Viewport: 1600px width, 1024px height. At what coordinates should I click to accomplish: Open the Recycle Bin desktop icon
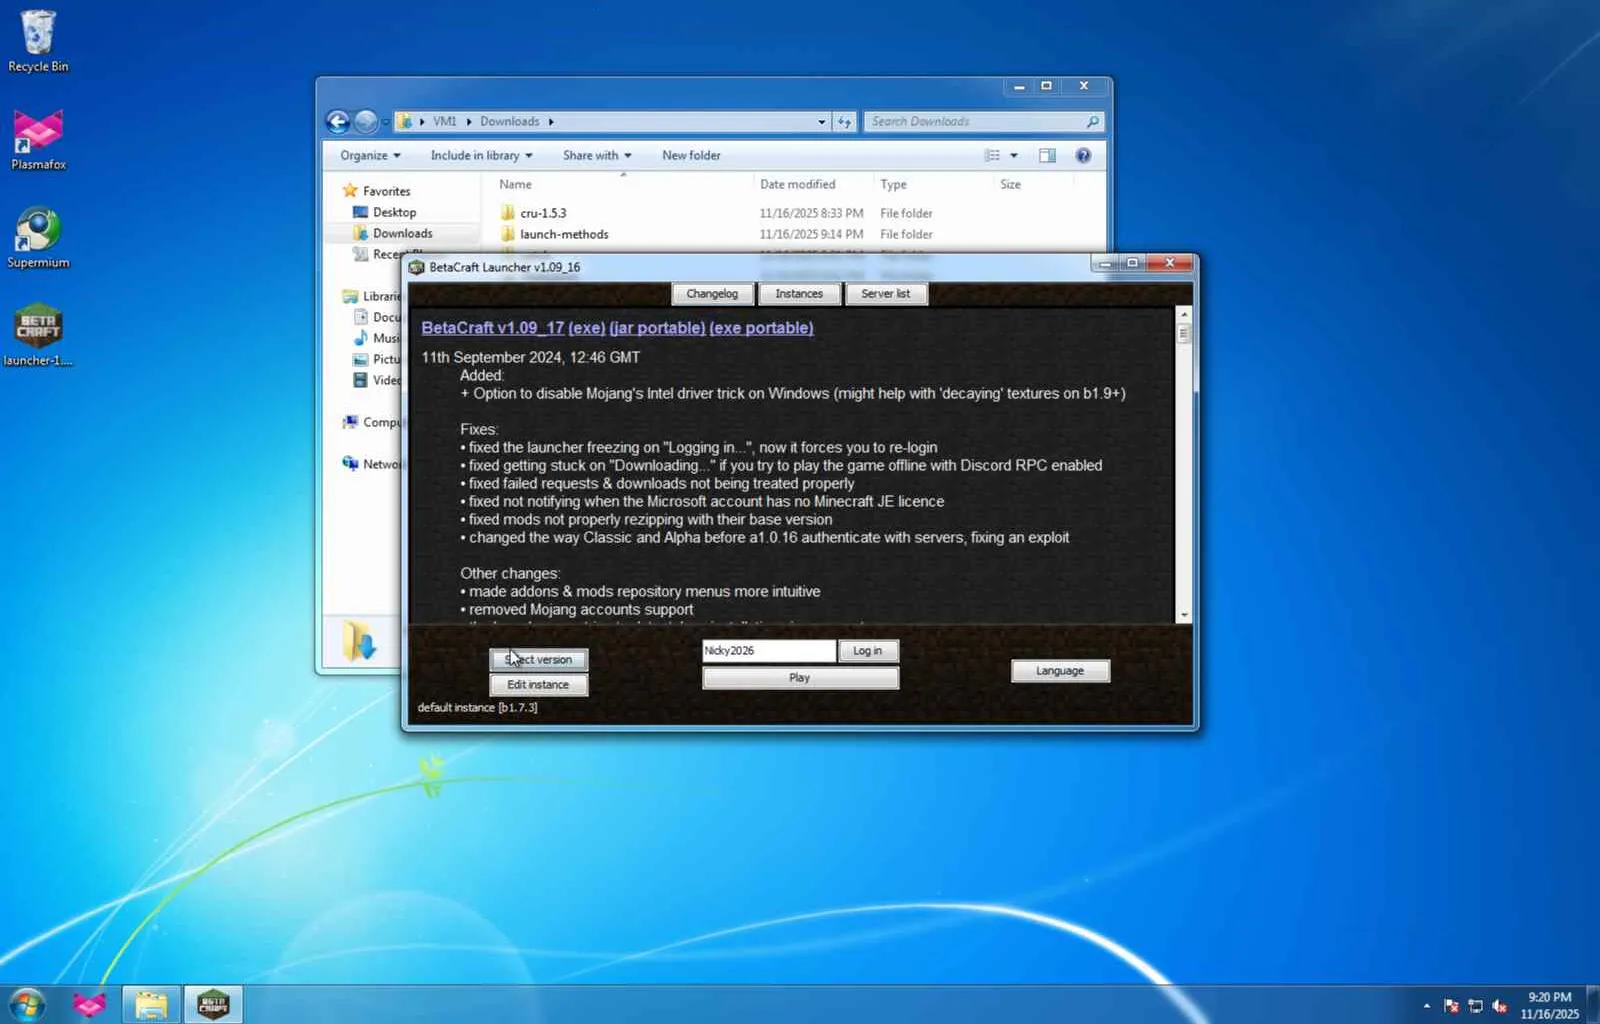click(x=38, y=40)
